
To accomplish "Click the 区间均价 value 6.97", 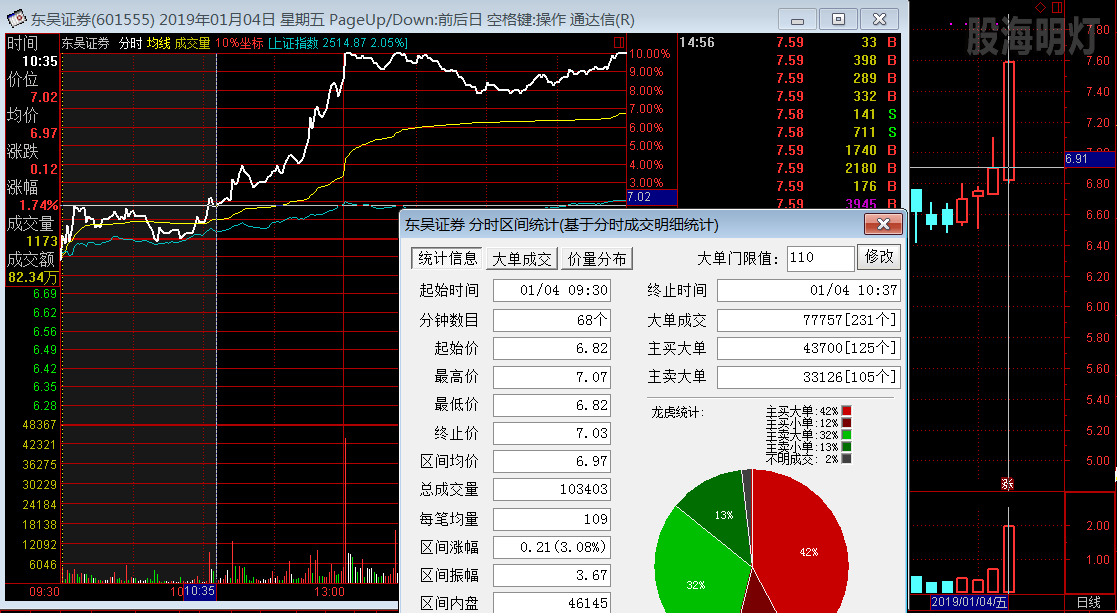I will pos(551,461).
